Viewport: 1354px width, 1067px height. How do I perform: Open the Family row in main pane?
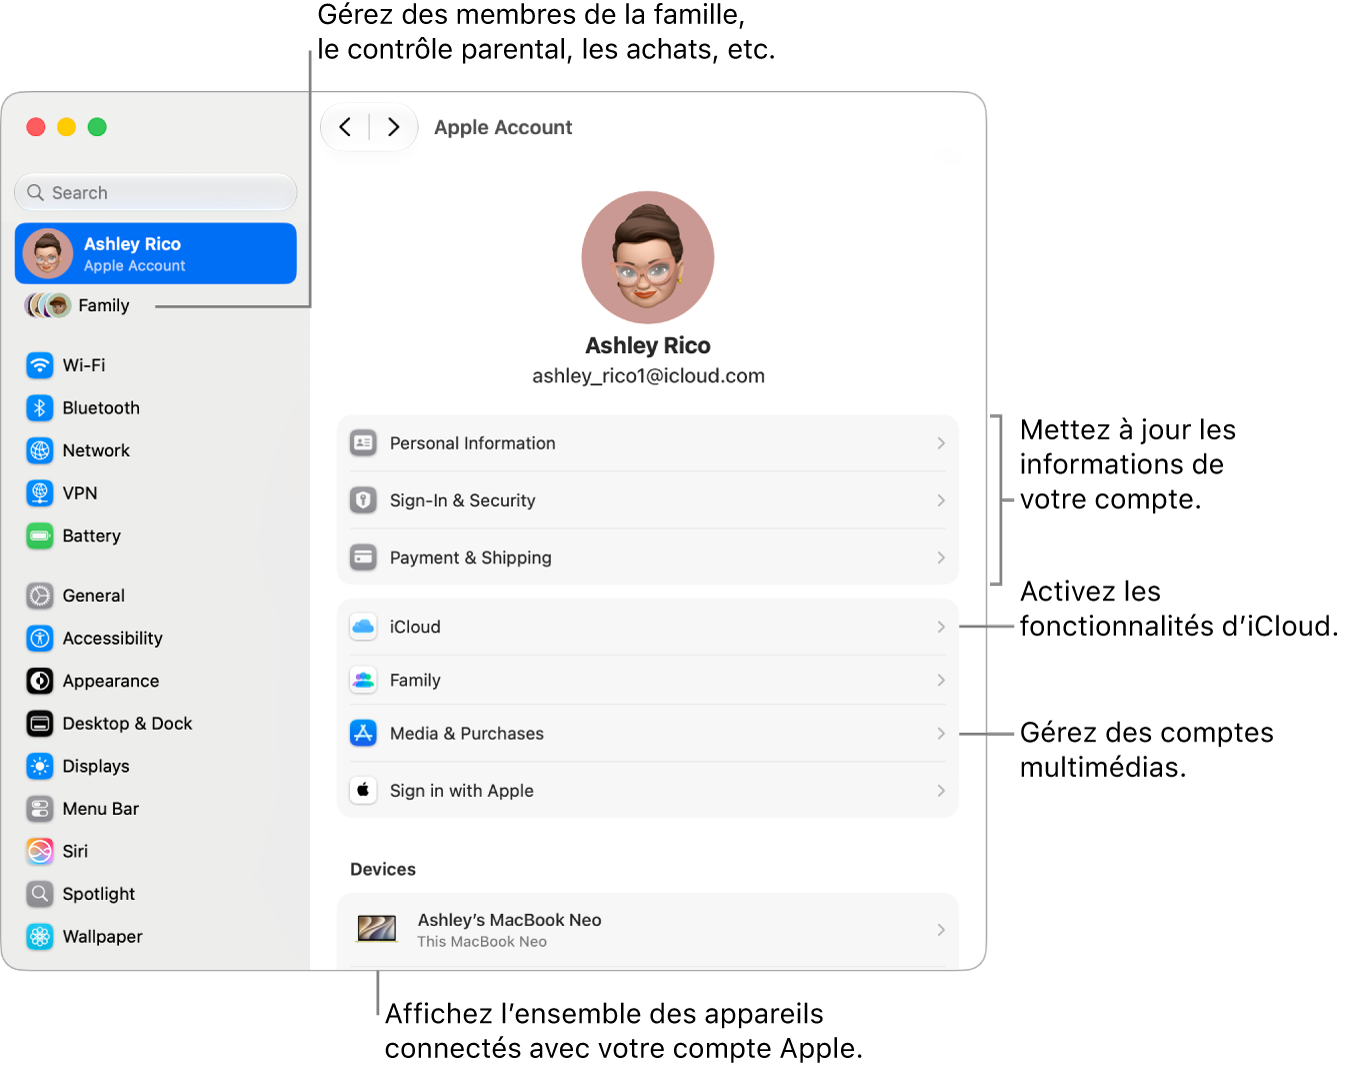[648, 680]
